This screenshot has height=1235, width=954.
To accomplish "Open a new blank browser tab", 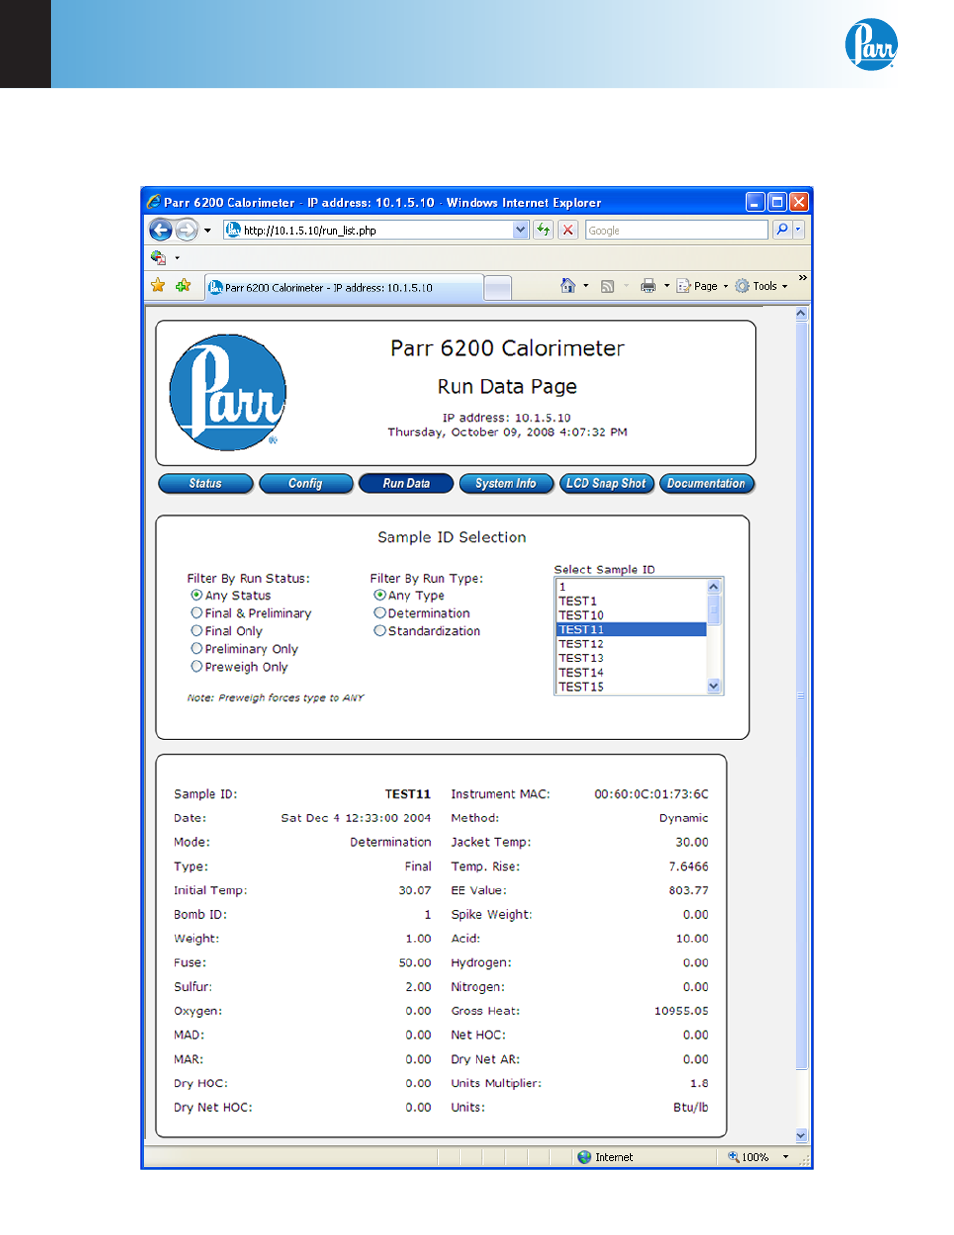I will click(x=498, y=288).
